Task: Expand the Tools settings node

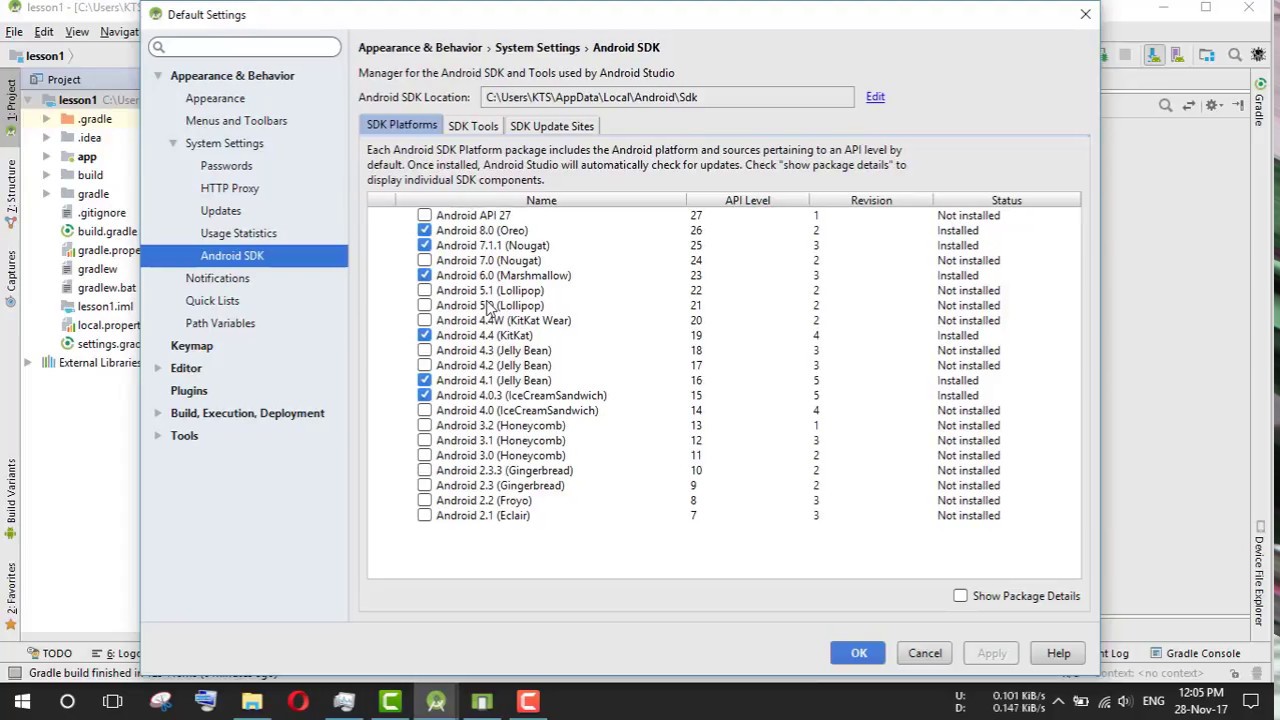Action: coord(157,436)
